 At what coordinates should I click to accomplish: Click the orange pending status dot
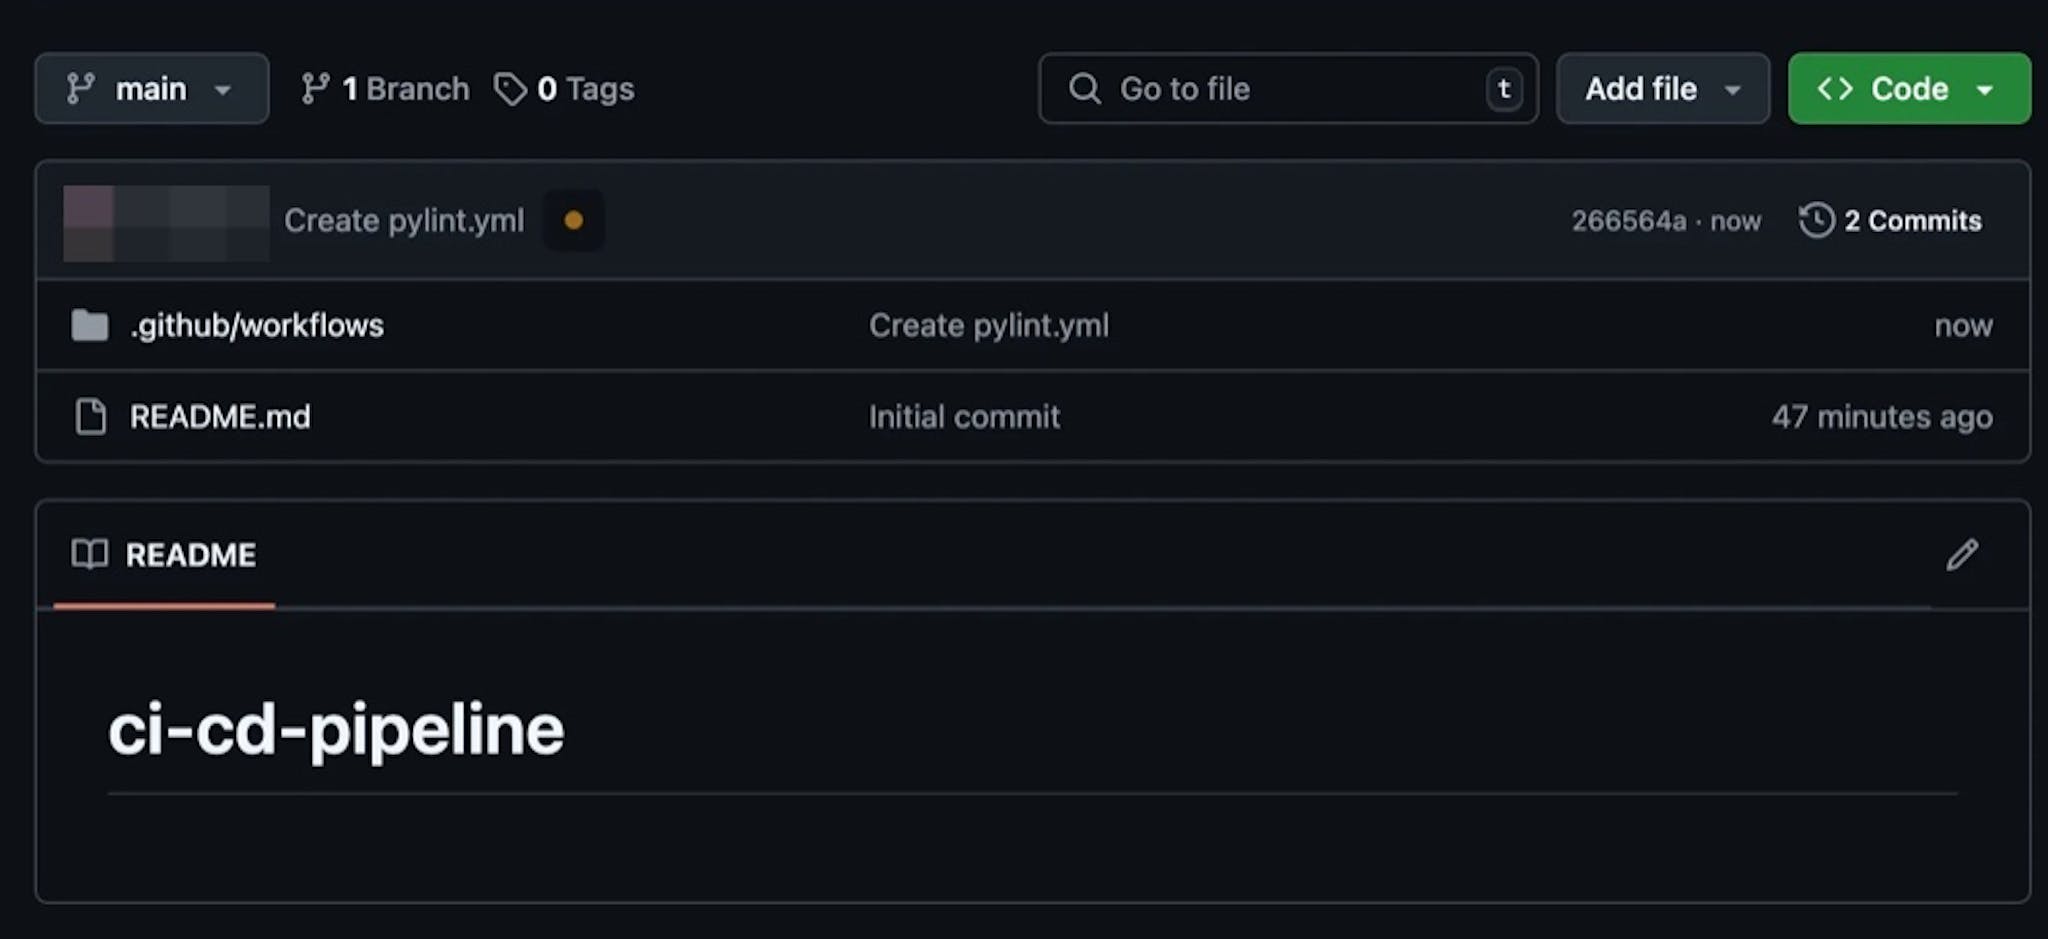coord(573,220)
